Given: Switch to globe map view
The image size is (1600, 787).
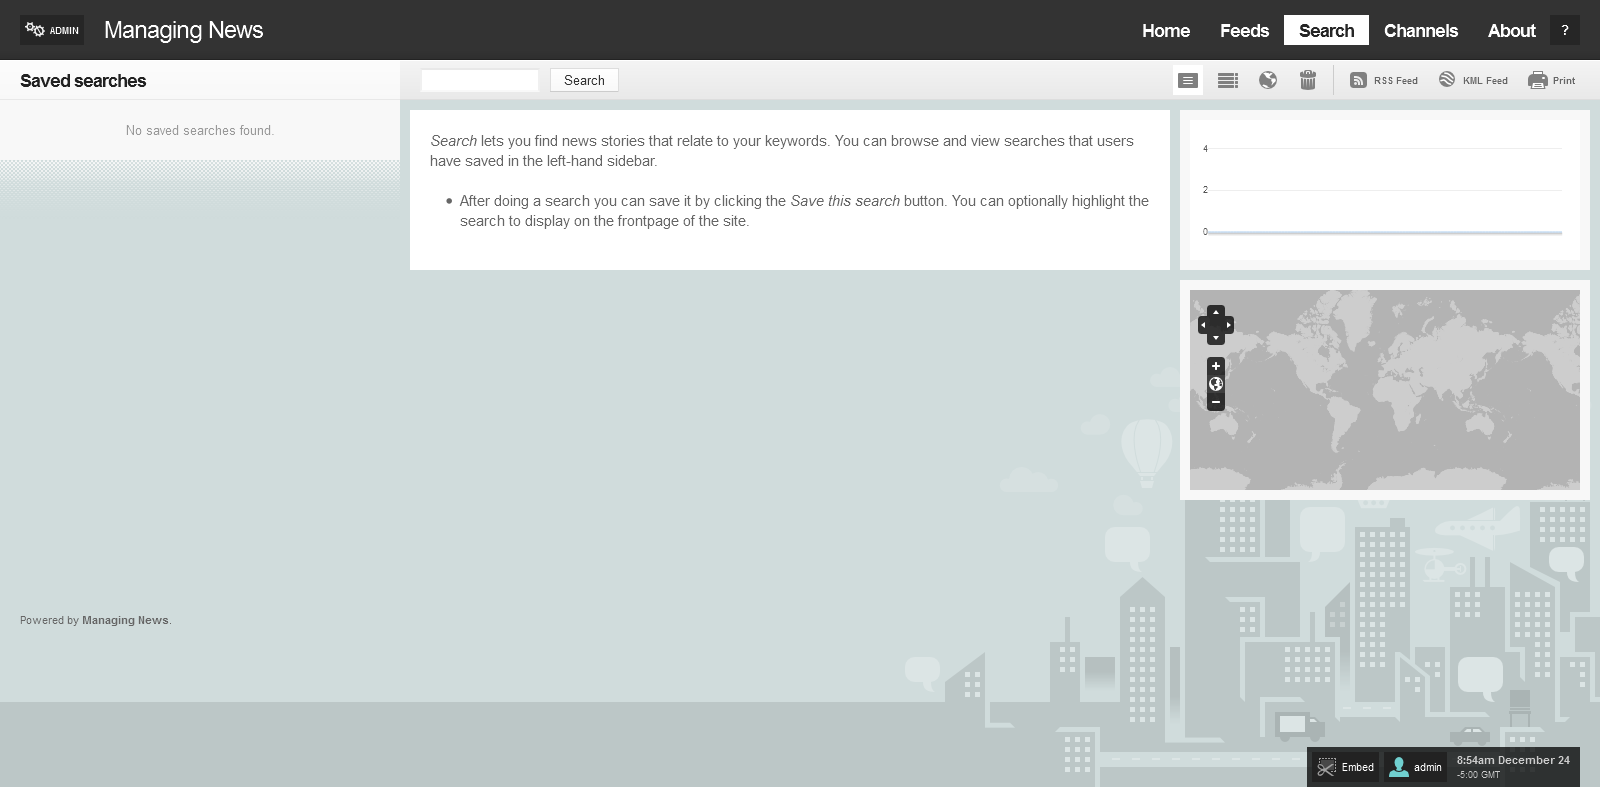Looking at the screenshot, I should (1268, 80).
